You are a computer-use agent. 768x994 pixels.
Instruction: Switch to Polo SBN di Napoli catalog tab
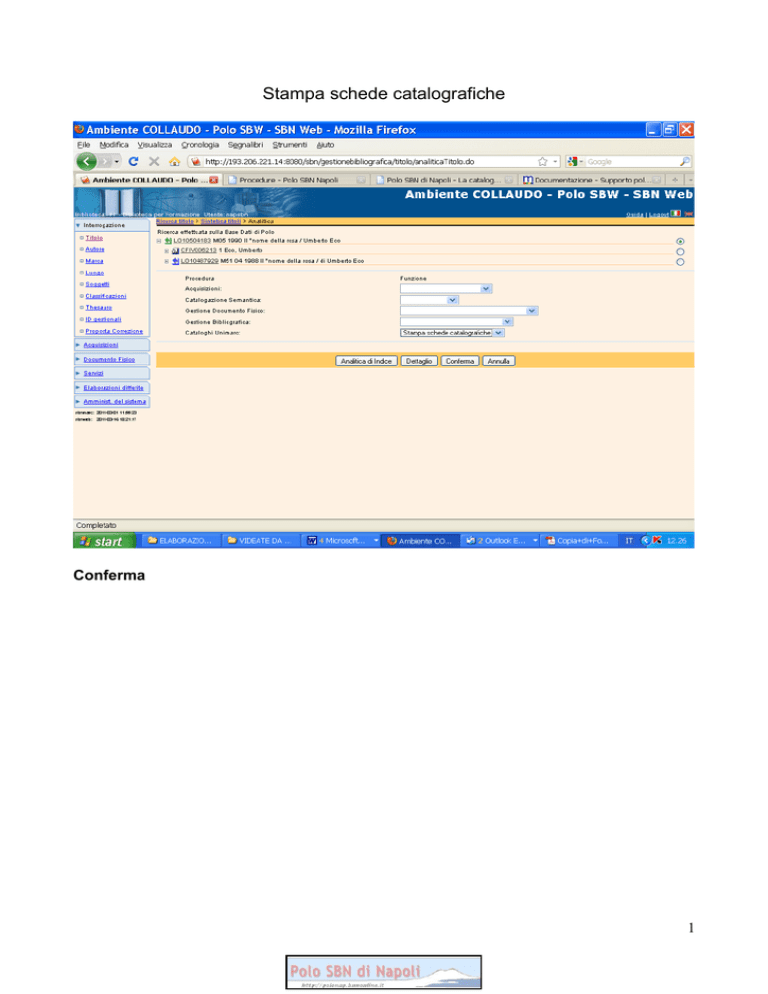pyautogui.click(x=444, y=180)
